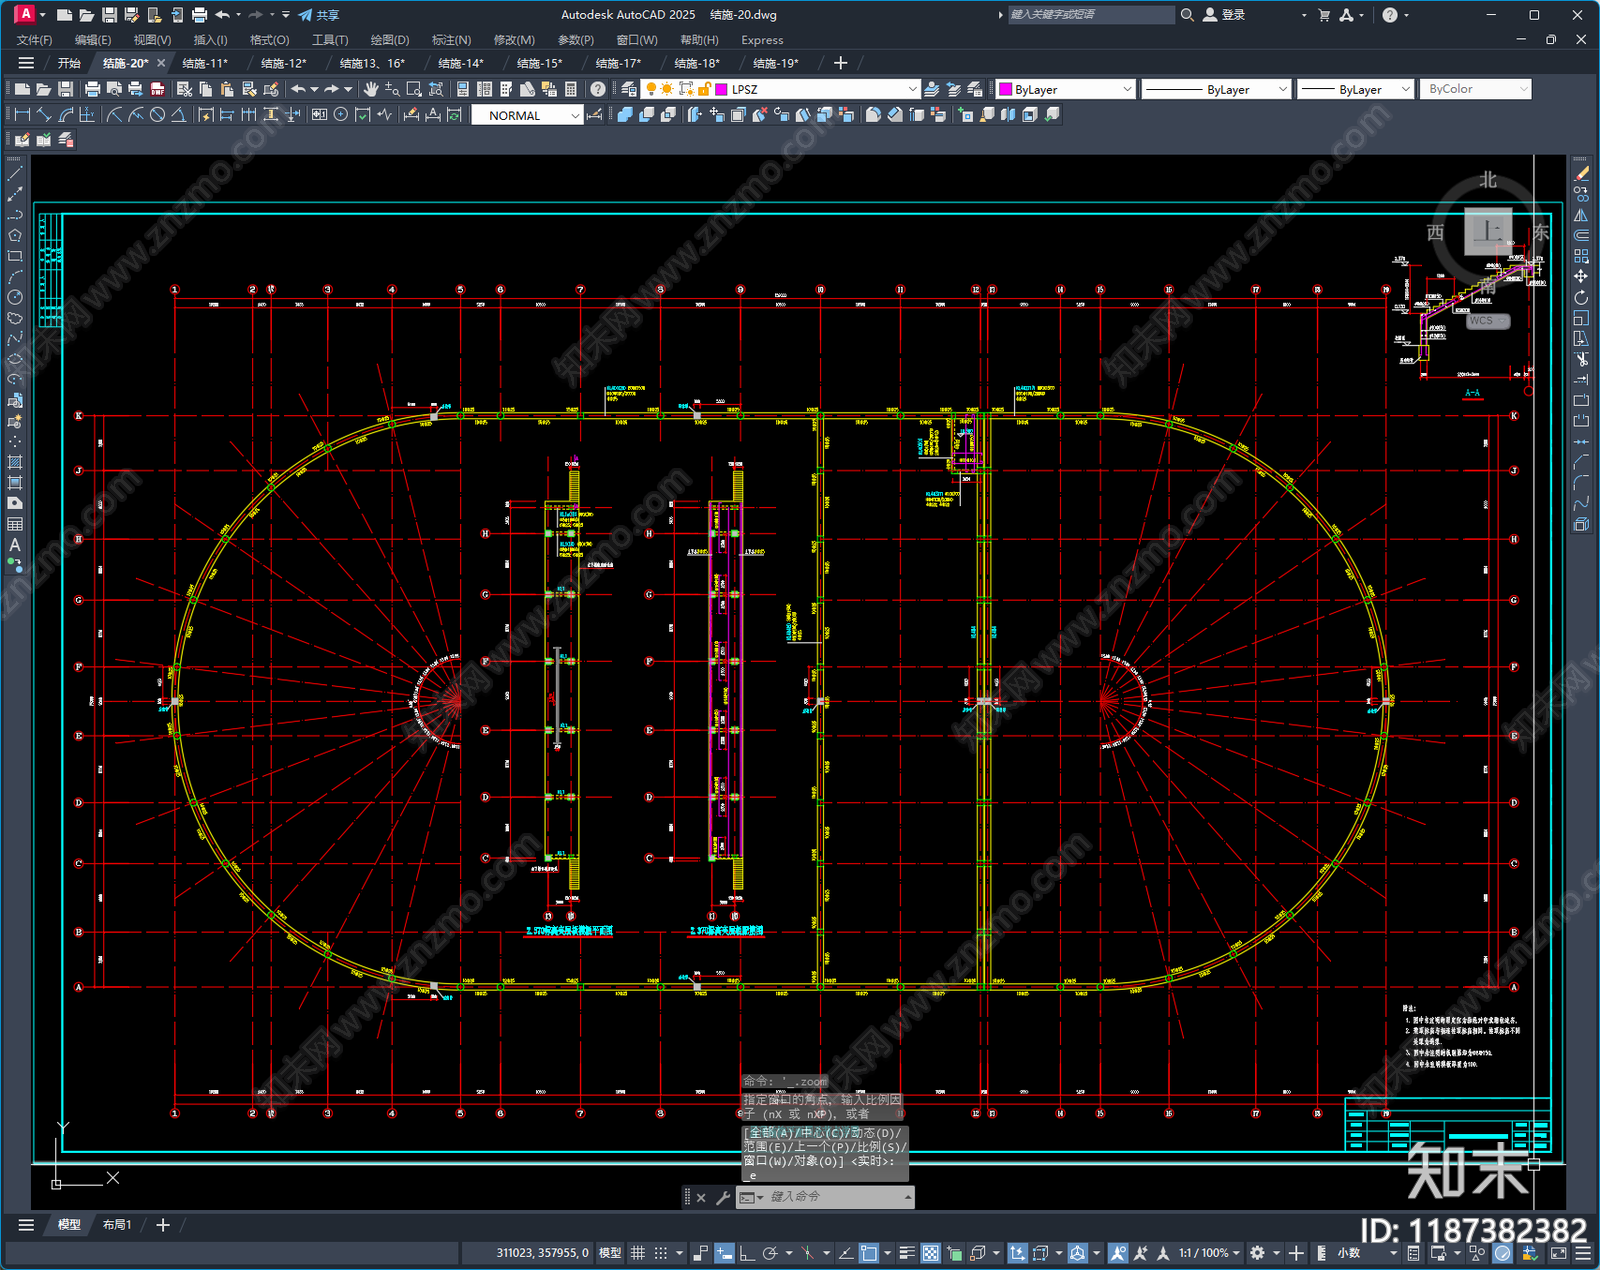Click the 登录 sign-in button
The height and width of the screenshot is (1270, 1600).
[x=1224, y=15]
